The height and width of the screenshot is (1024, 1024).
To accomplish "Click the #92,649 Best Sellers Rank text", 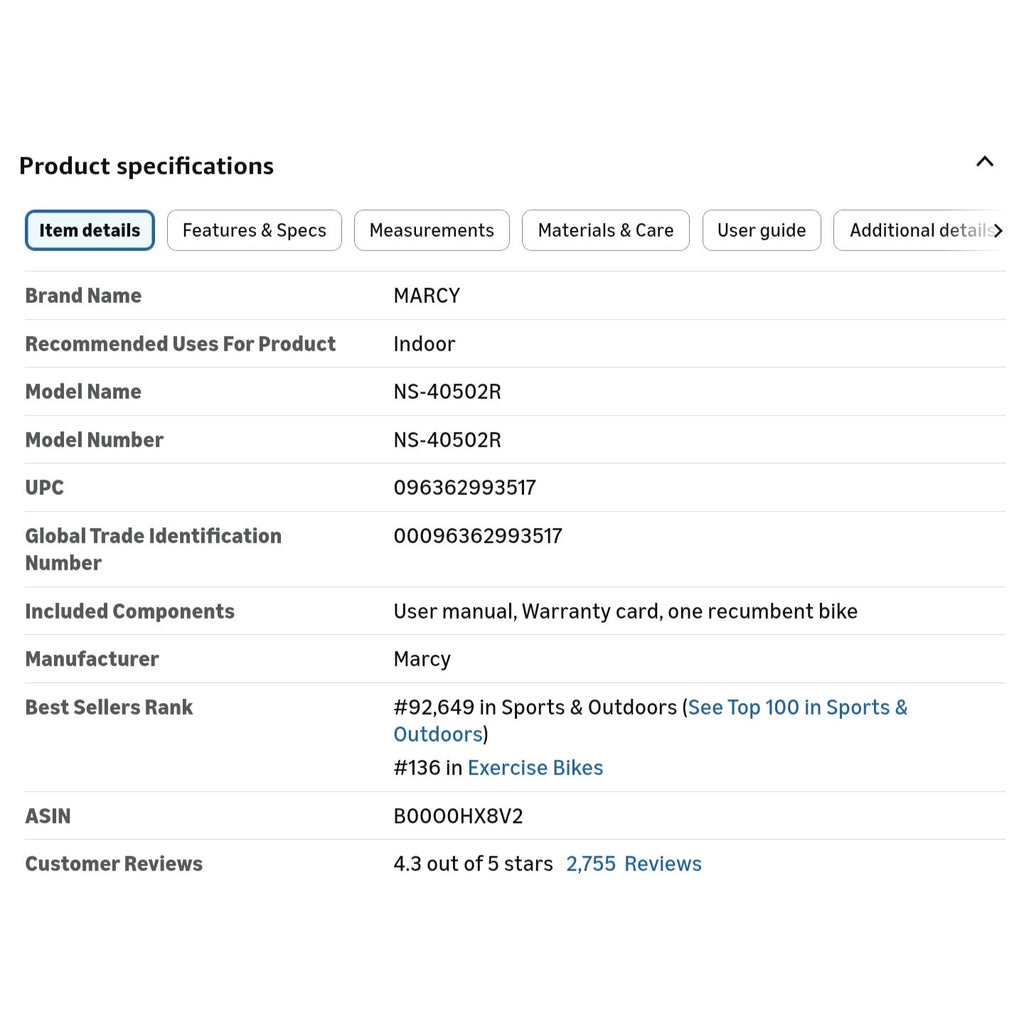I will click(434, 707).
